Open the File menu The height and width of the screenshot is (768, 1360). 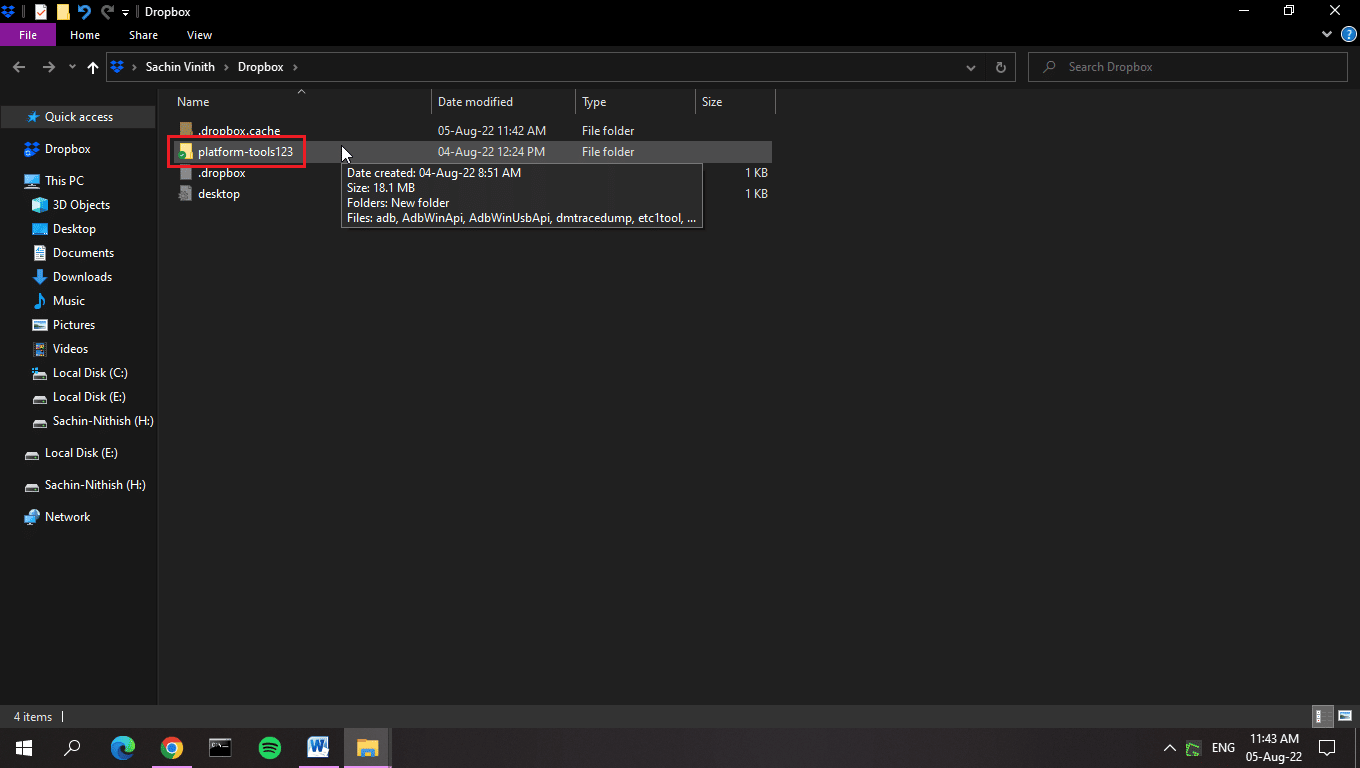pos(28,34)
